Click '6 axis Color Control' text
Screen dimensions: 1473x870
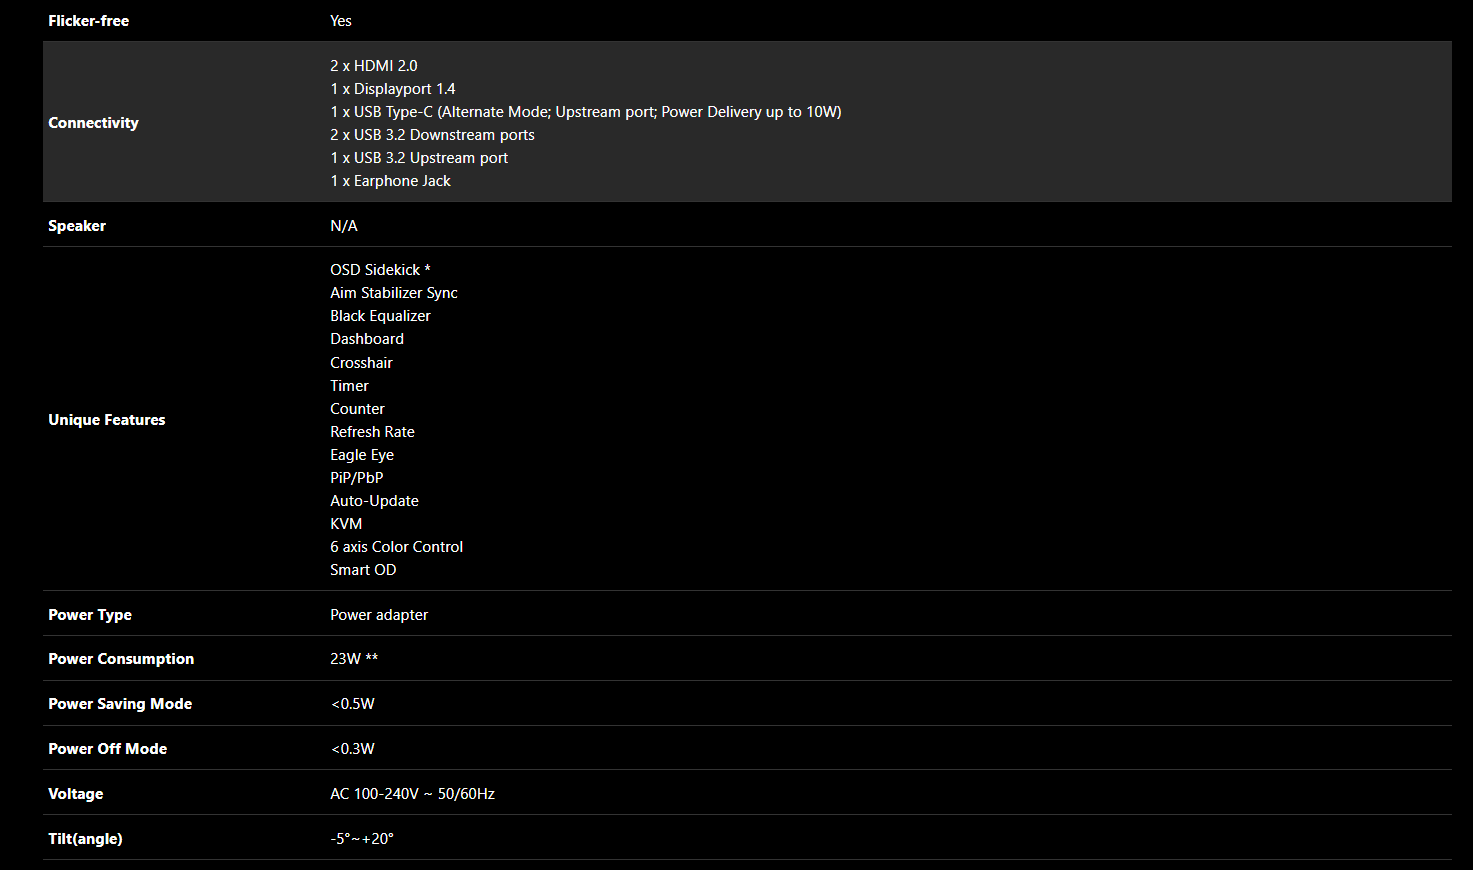pyautogui.click(x=396, y=547)
